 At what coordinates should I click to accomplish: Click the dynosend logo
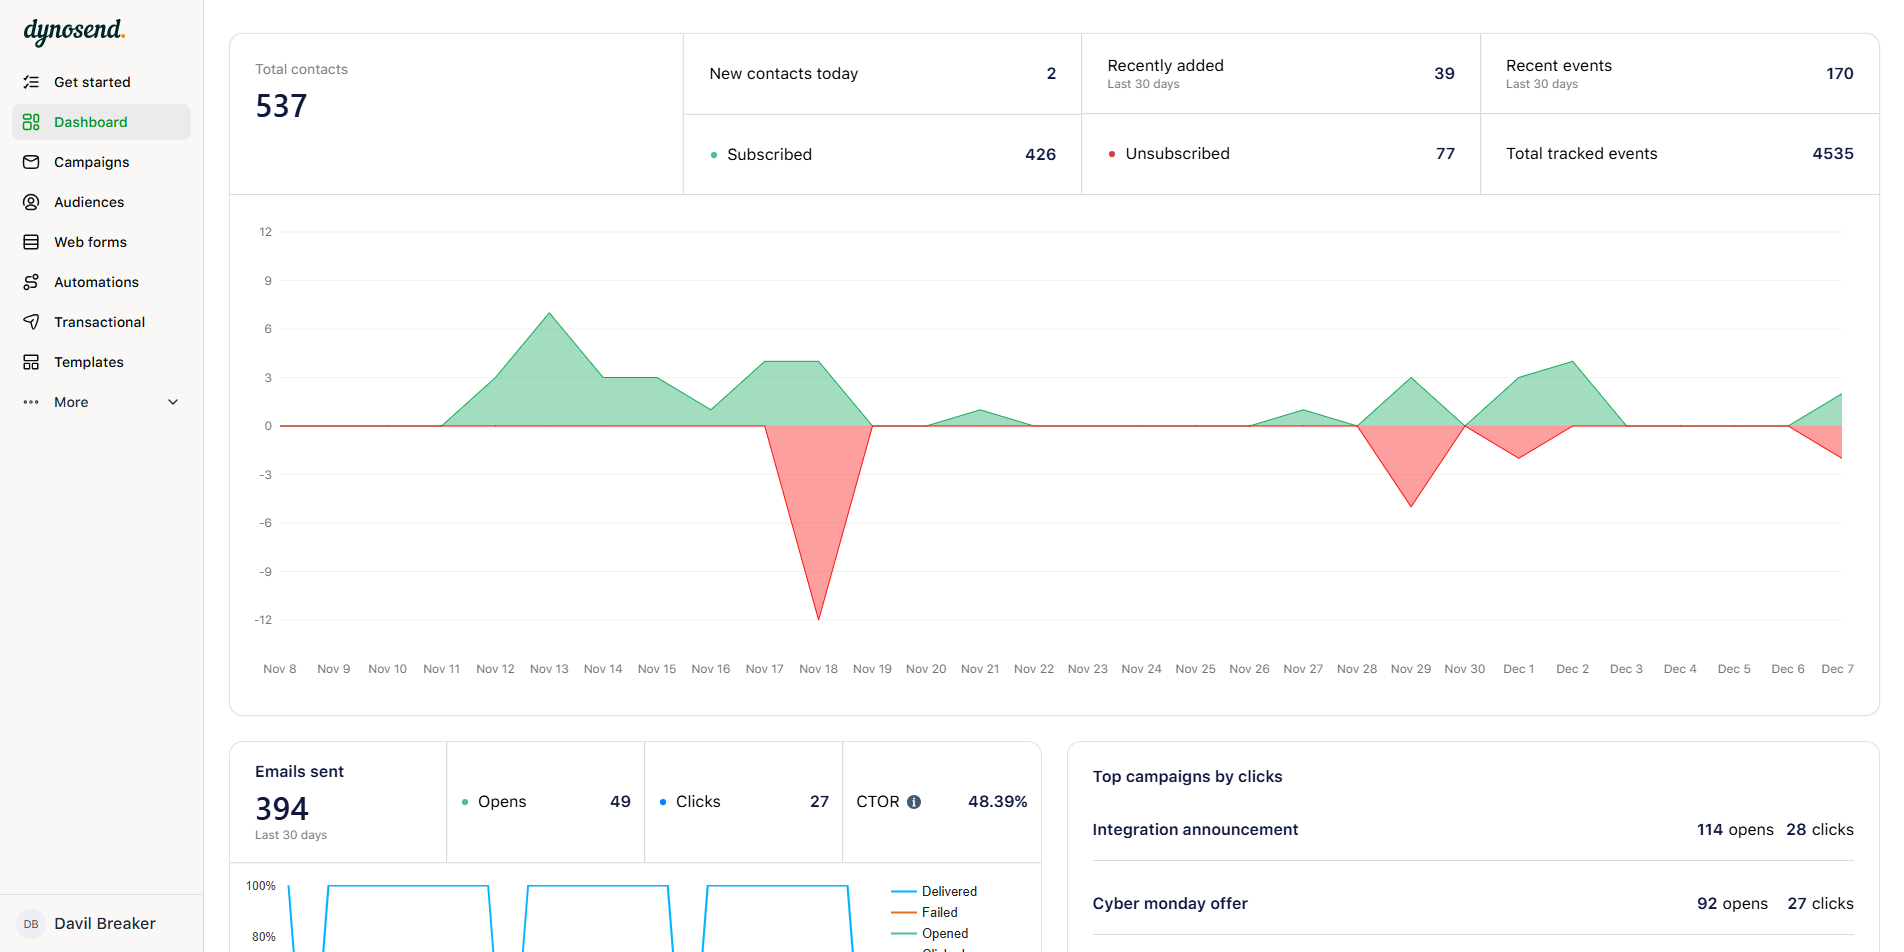[x=73, y=31]
